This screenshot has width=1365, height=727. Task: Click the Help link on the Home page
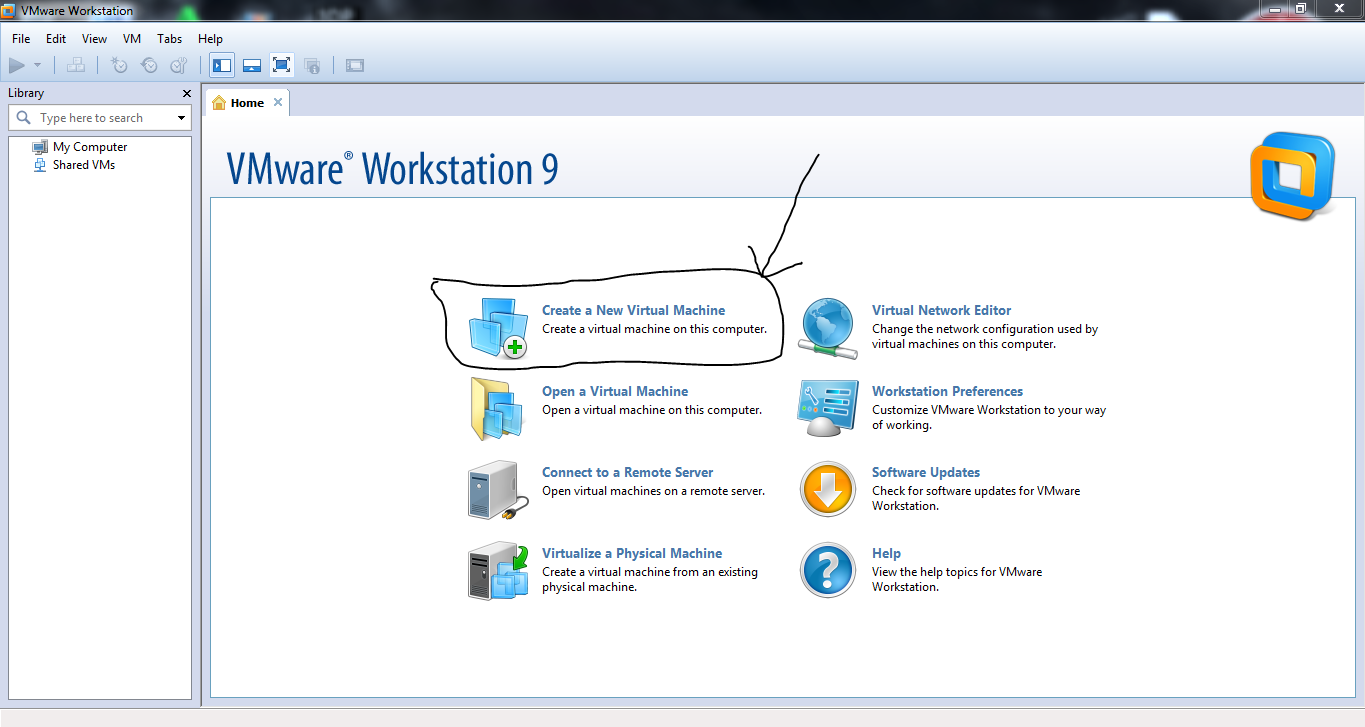click(886, 553)
